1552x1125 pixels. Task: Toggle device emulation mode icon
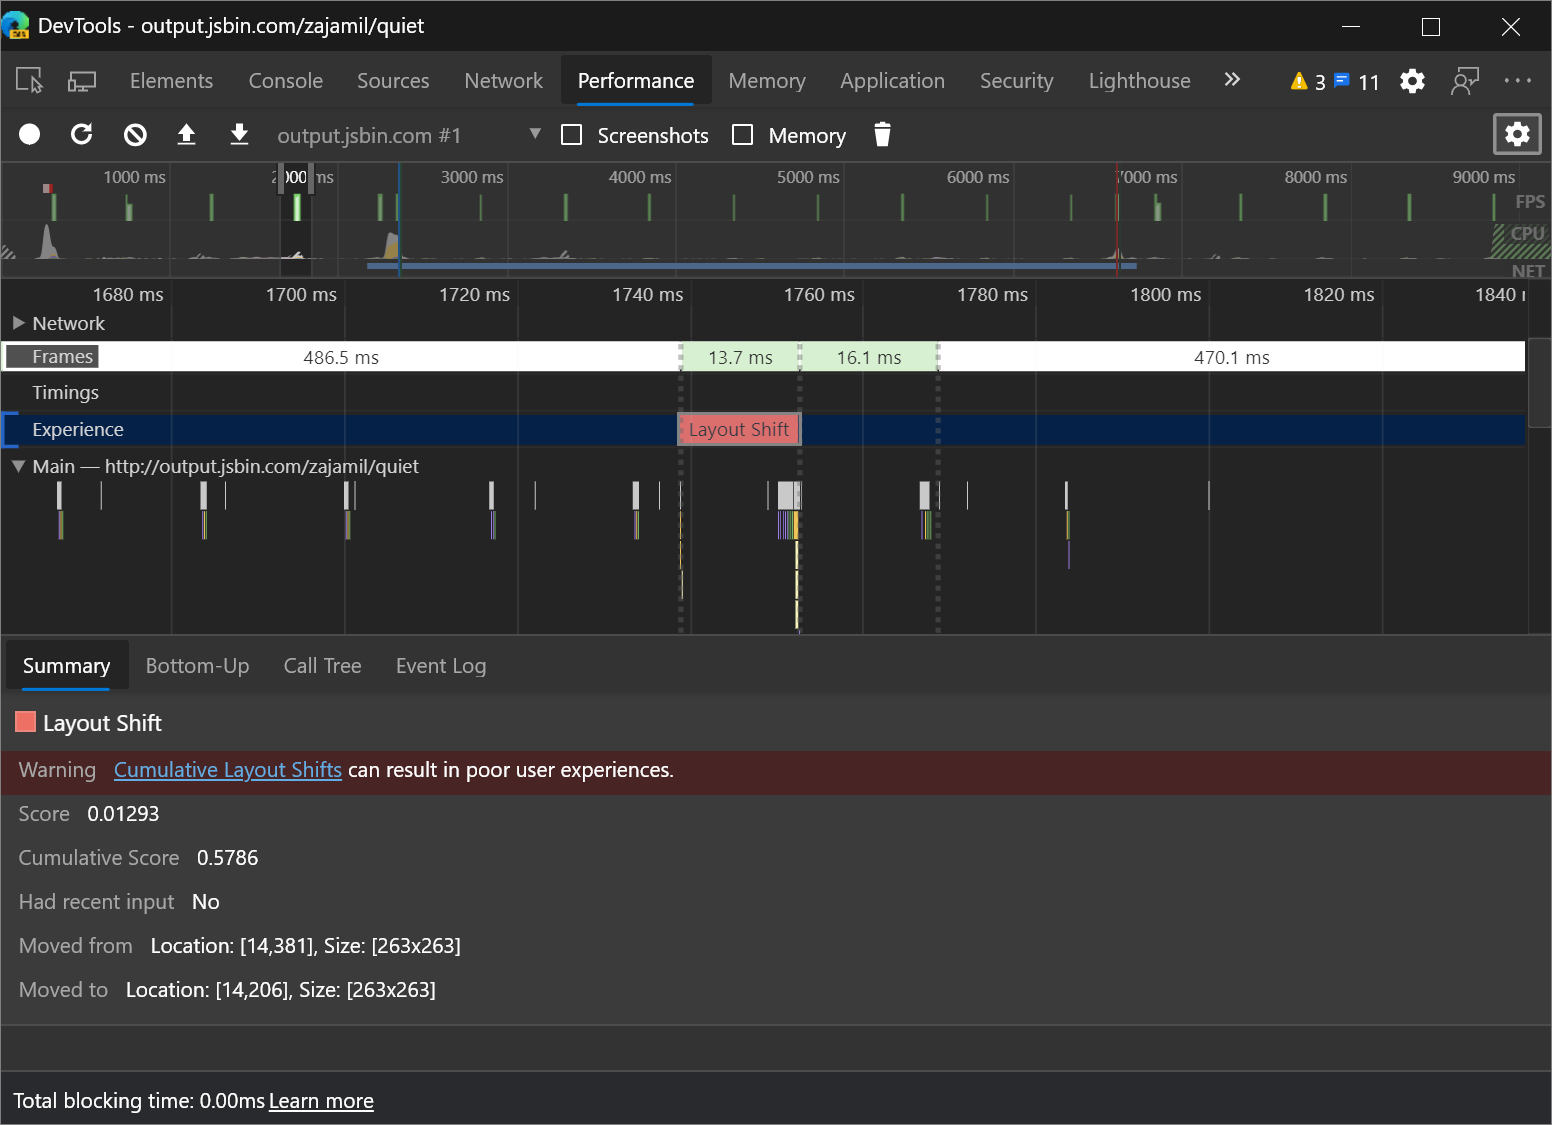(82, 81)
